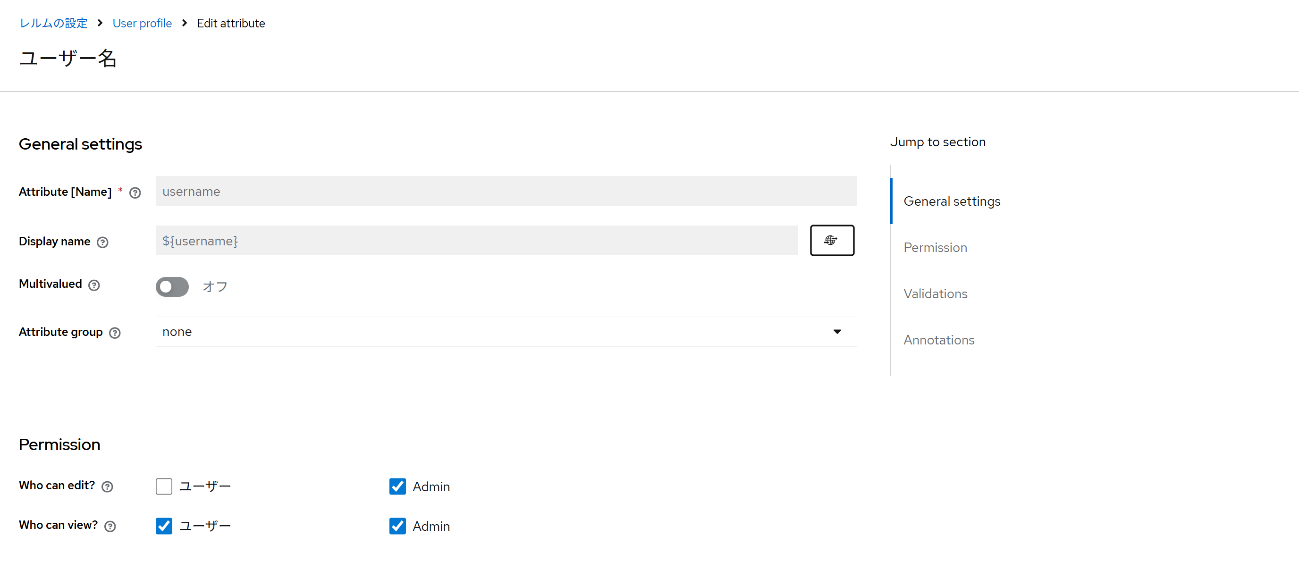Viewport: 1299px width, 561px height.
Task: Show help for Who can edit
Action: click(107, 487)
